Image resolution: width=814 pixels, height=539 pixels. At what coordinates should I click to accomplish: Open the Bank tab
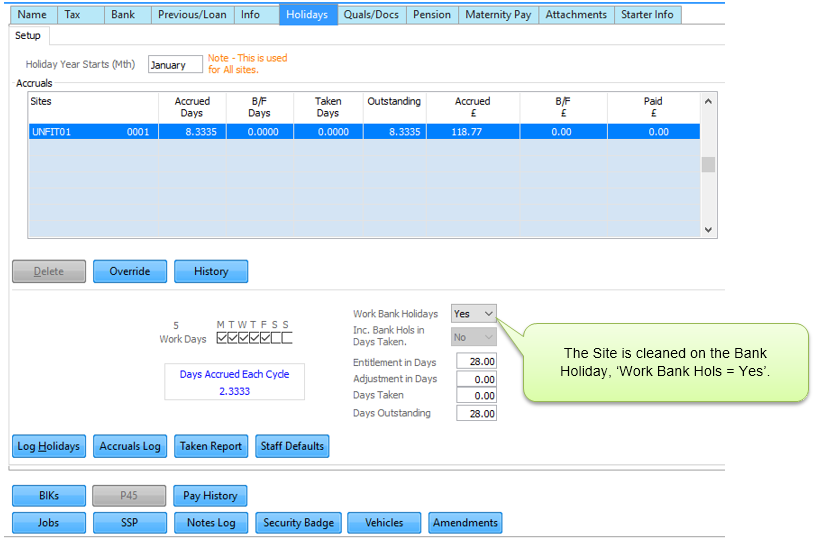pos(127,15)
